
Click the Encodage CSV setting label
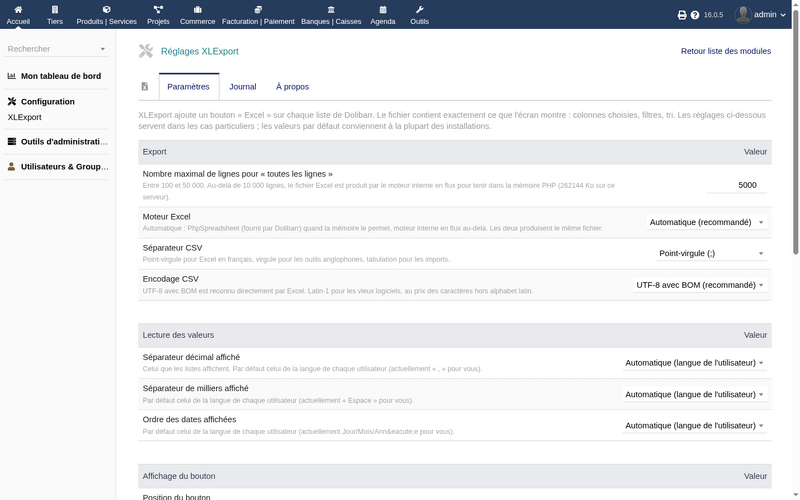170,279
